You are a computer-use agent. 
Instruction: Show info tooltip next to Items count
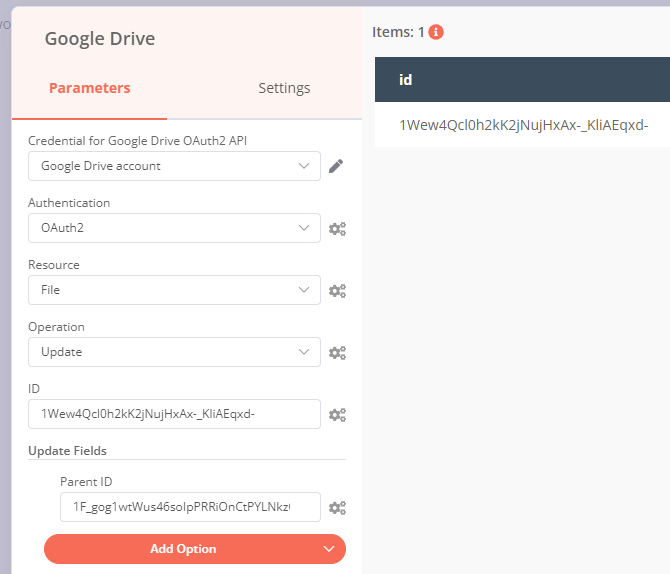tap(436, 32)
